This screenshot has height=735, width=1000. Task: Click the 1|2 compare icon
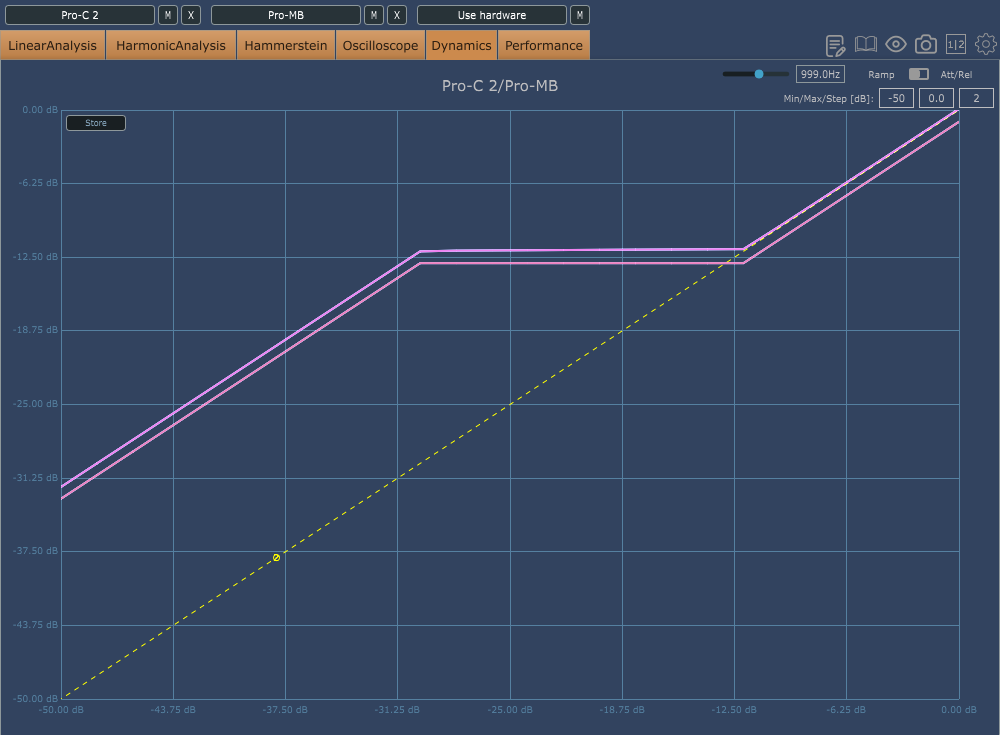pyautogui.click(x=955, y=44)
